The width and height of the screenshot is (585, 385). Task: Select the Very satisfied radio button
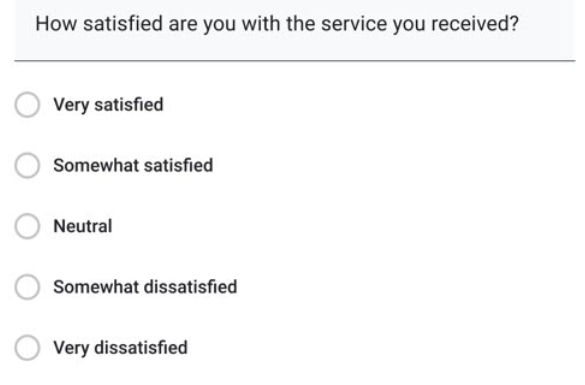coord(27,105)
